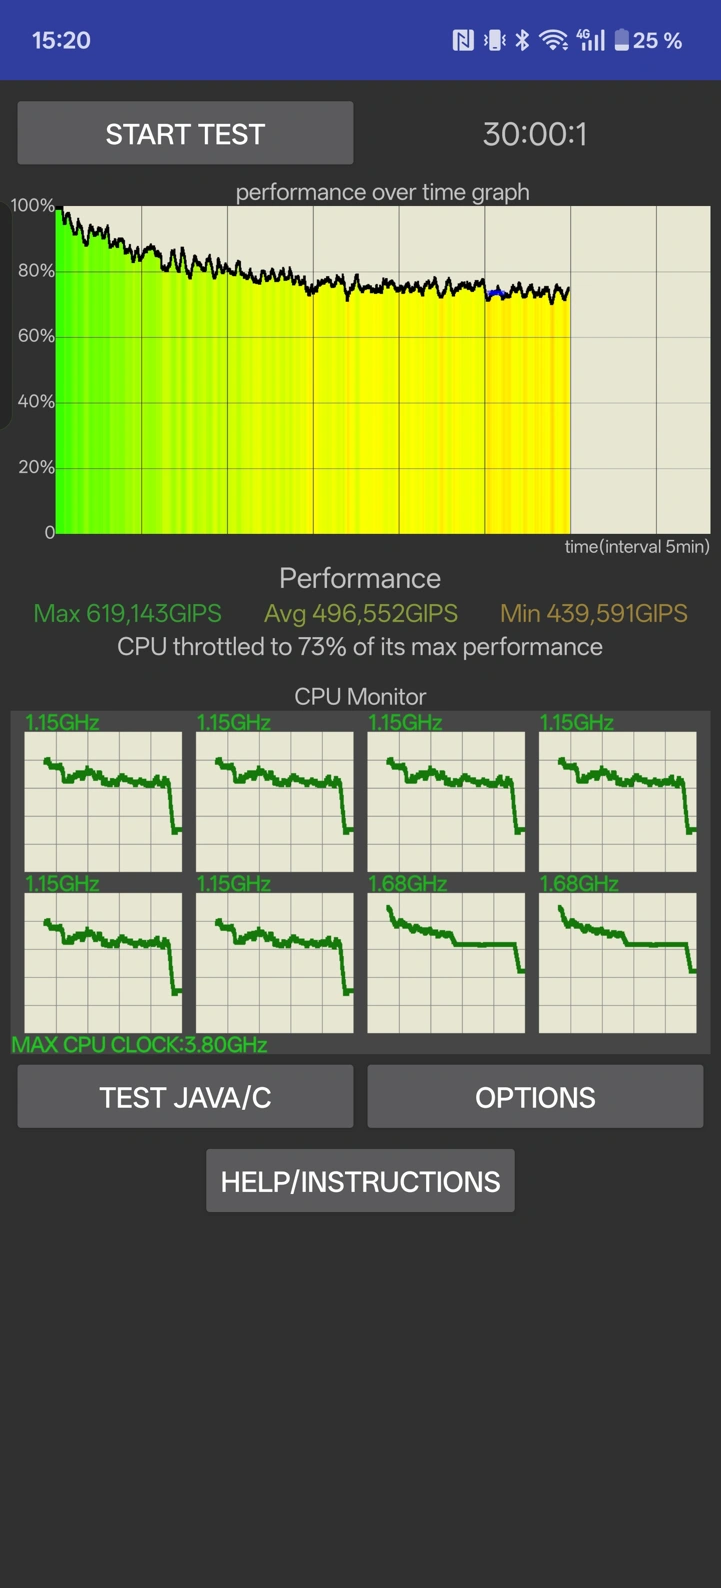721x1588 pixels.
Task: Open HELP/INSTRUCTIONS
Action: point(360,1181)
